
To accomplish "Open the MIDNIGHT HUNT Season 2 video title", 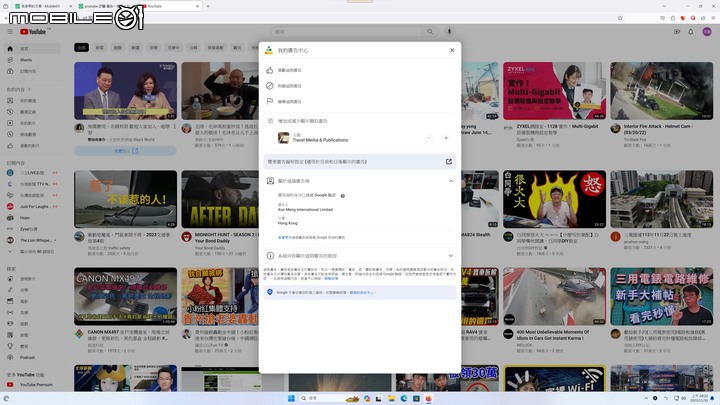I will pos(226,237).
